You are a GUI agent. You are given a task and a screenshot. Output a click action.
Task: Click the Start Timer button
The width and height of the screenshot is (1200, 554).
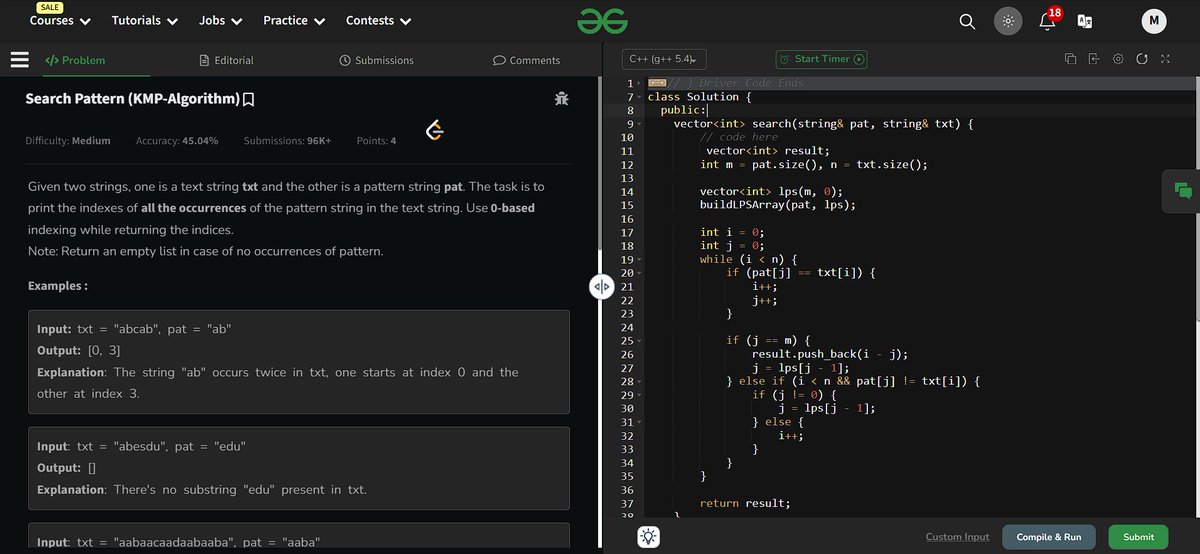(x=822, y=59)
